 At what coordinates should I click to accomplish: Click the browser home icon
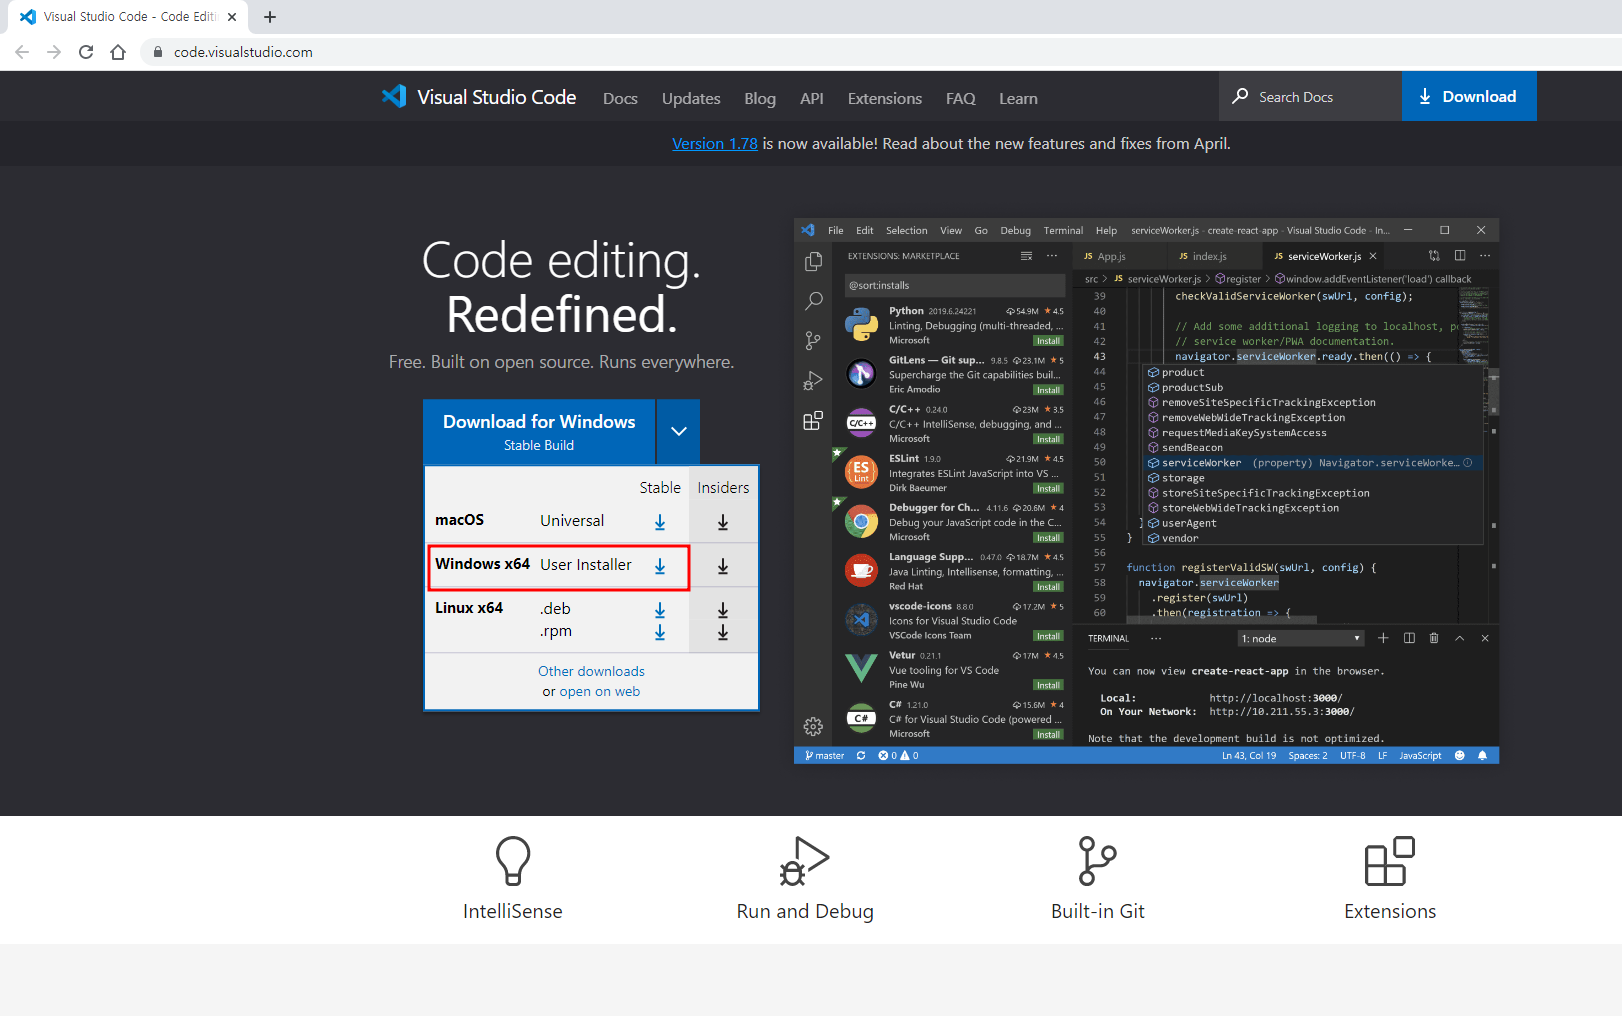tap(118, 52)
